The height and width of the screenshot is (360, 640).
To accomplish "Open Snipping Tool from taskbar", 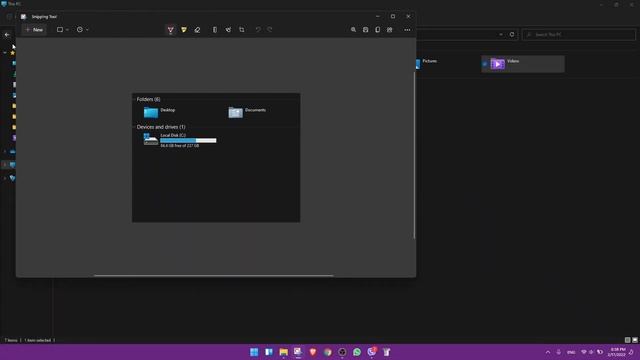I will pyautogui.click(x=298, y=352).
